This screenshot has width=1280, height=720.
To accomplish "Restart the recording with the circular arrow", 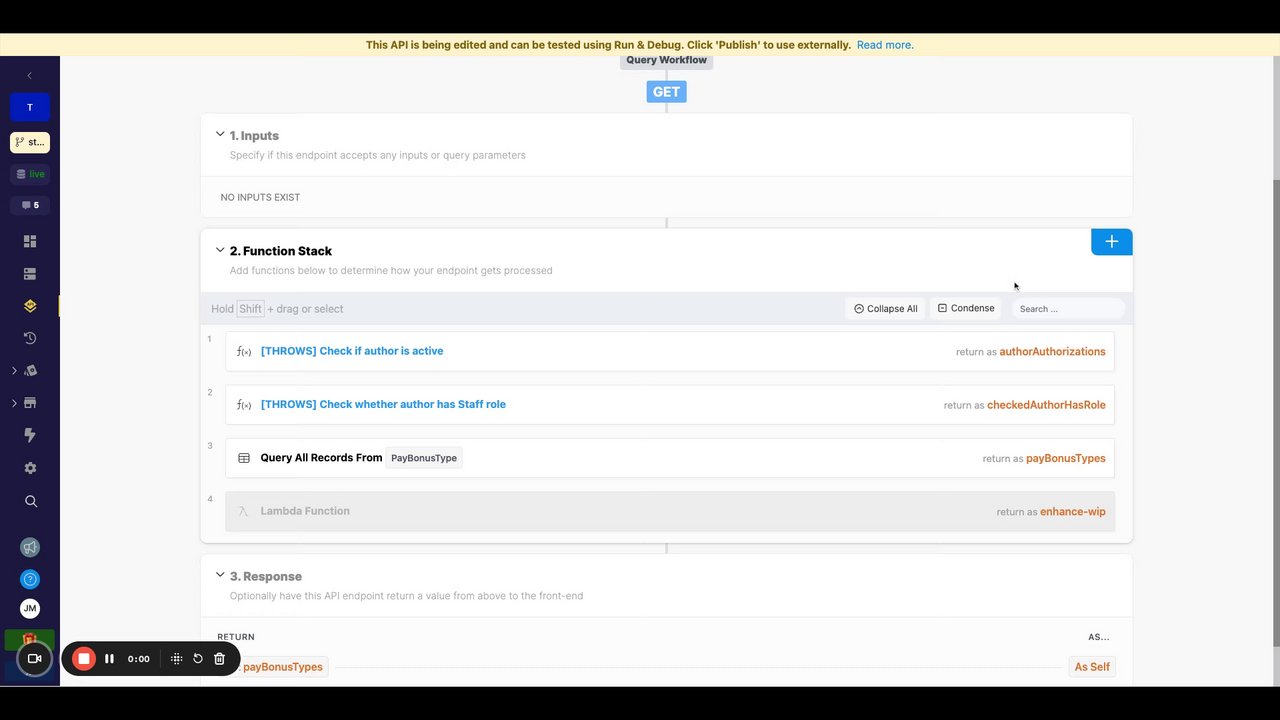I will click(198, 659).
